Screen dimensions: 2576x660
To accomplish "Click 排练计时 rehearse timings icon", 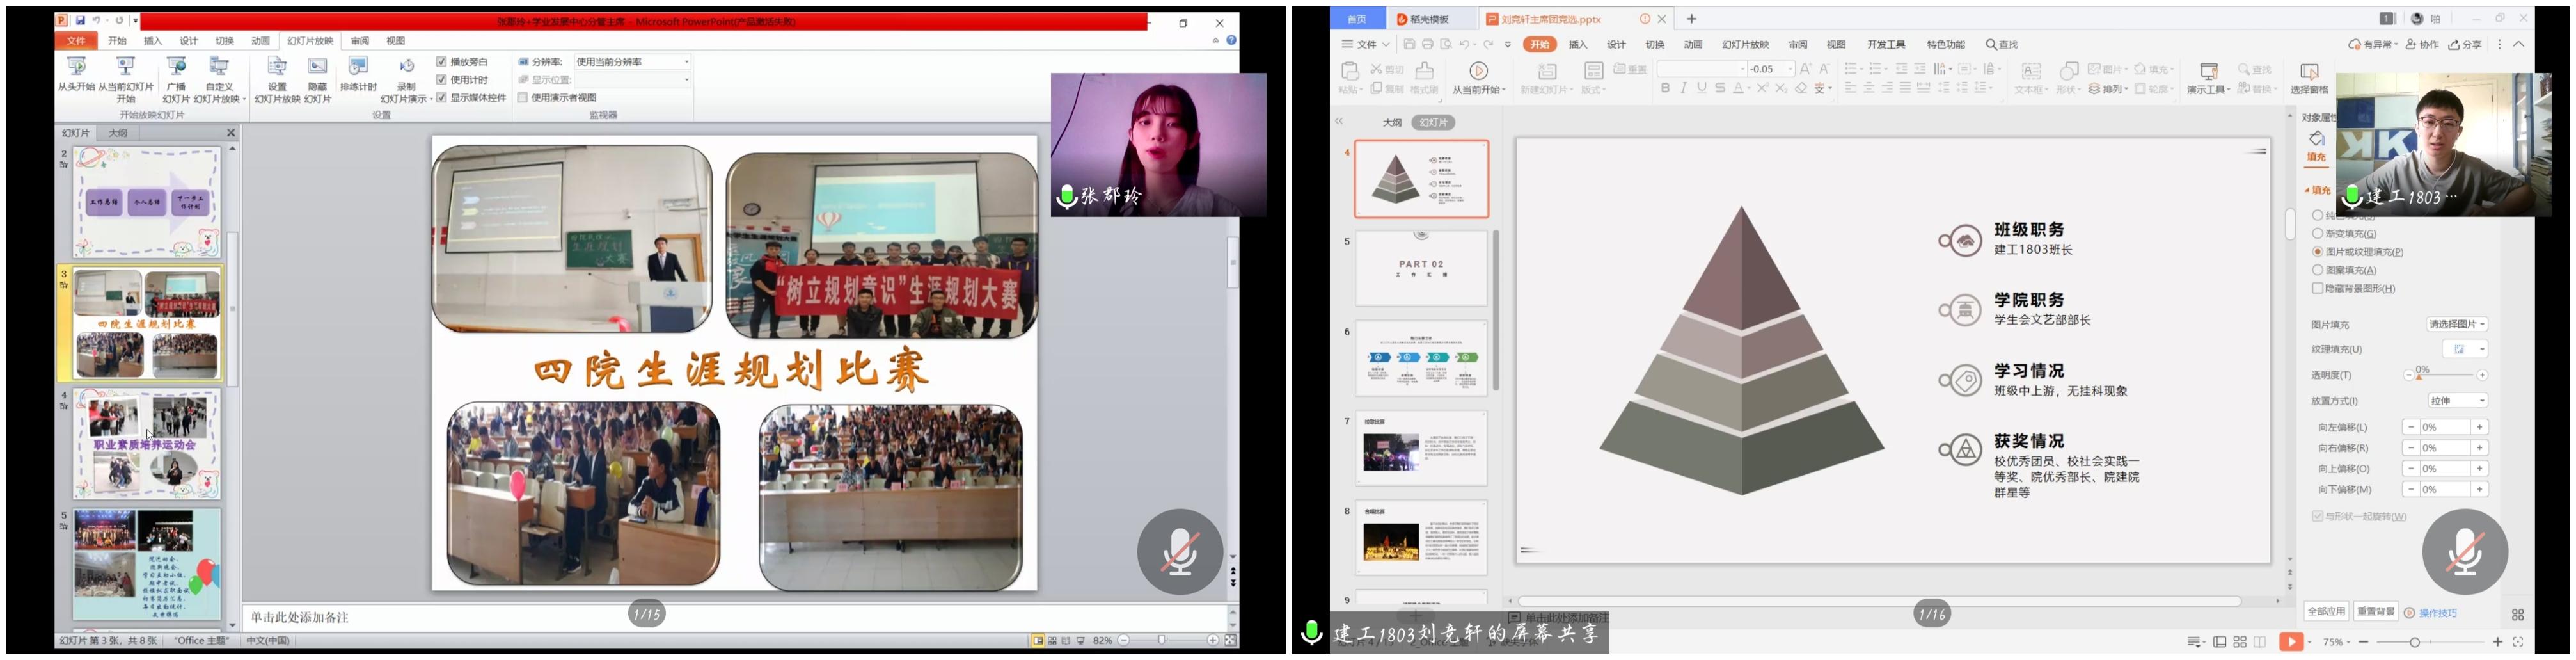I will (358, 68).
